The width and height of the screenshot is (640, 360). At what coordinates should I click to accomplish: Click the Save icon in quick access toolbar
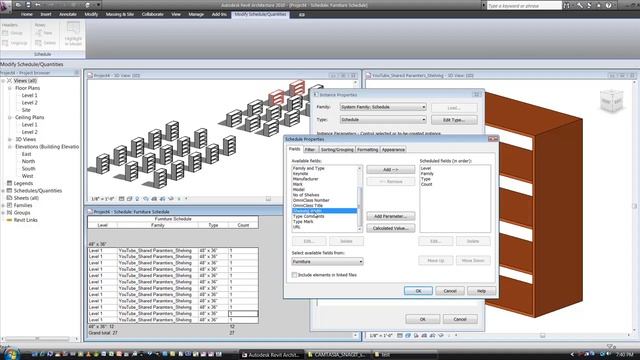point(28,5)
